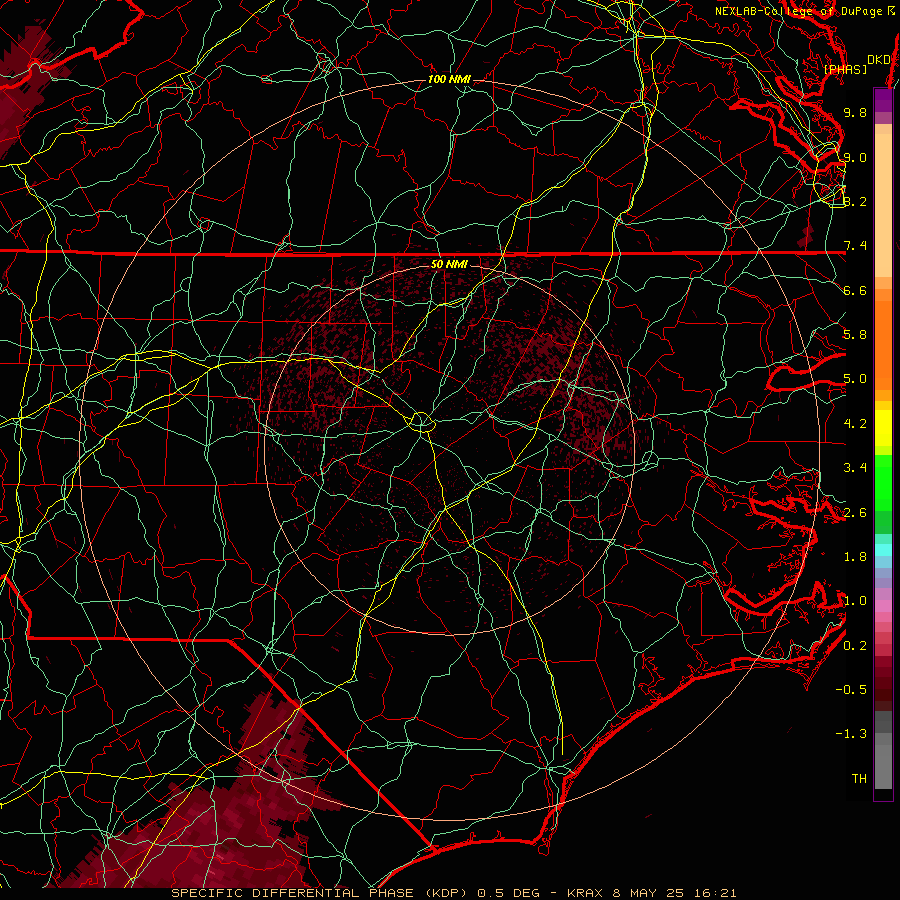Click the KRAX radar site circle marker
This screenshot has height=900, width=900.
click(421, 422)
